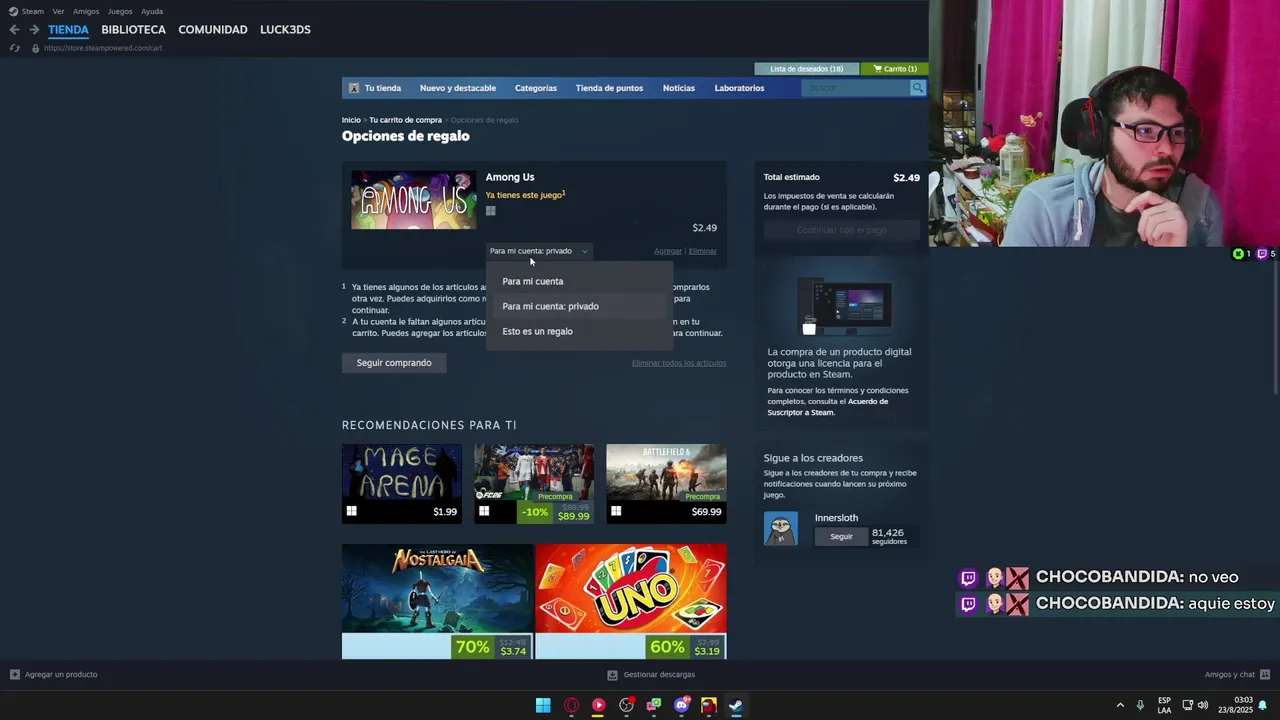The height and width of the screenshot is (720, 1280).
Task: Click the Steam logo in menu bar
Action: (13, 11)
